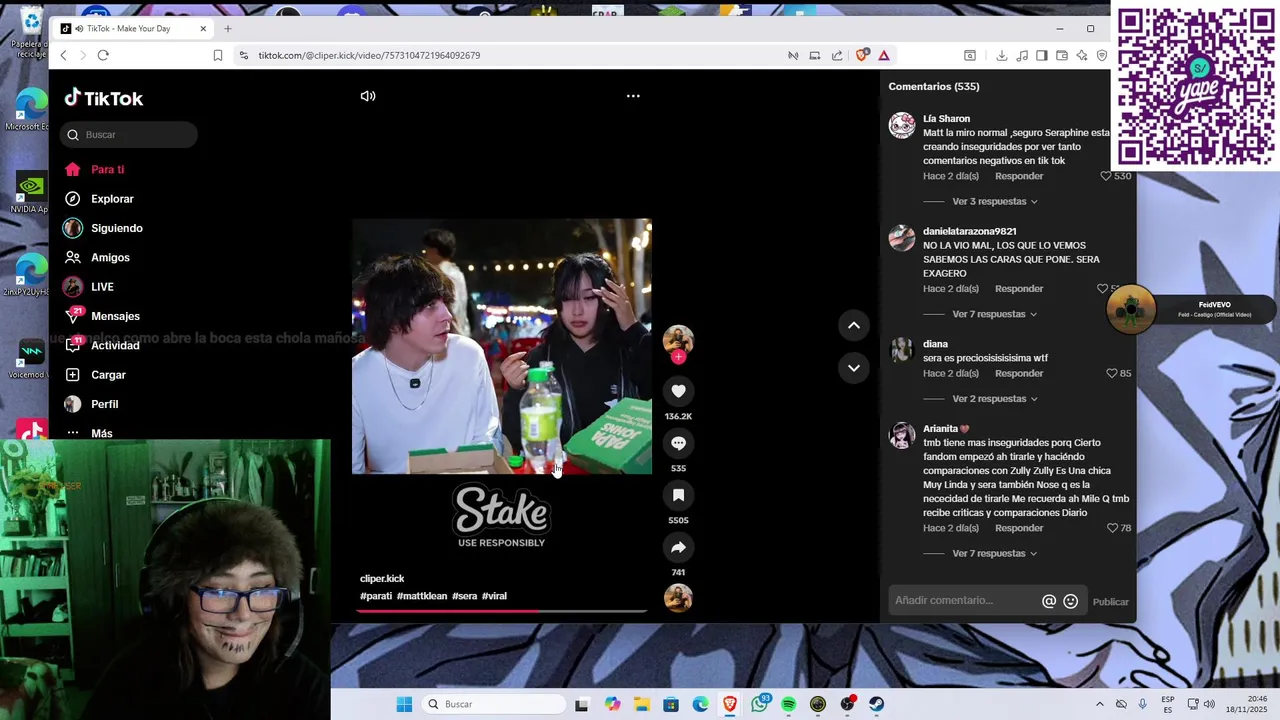Insert a mention with the @ icon
The height and width of the screenshot is (720, 1280).
pos(1049,601)
